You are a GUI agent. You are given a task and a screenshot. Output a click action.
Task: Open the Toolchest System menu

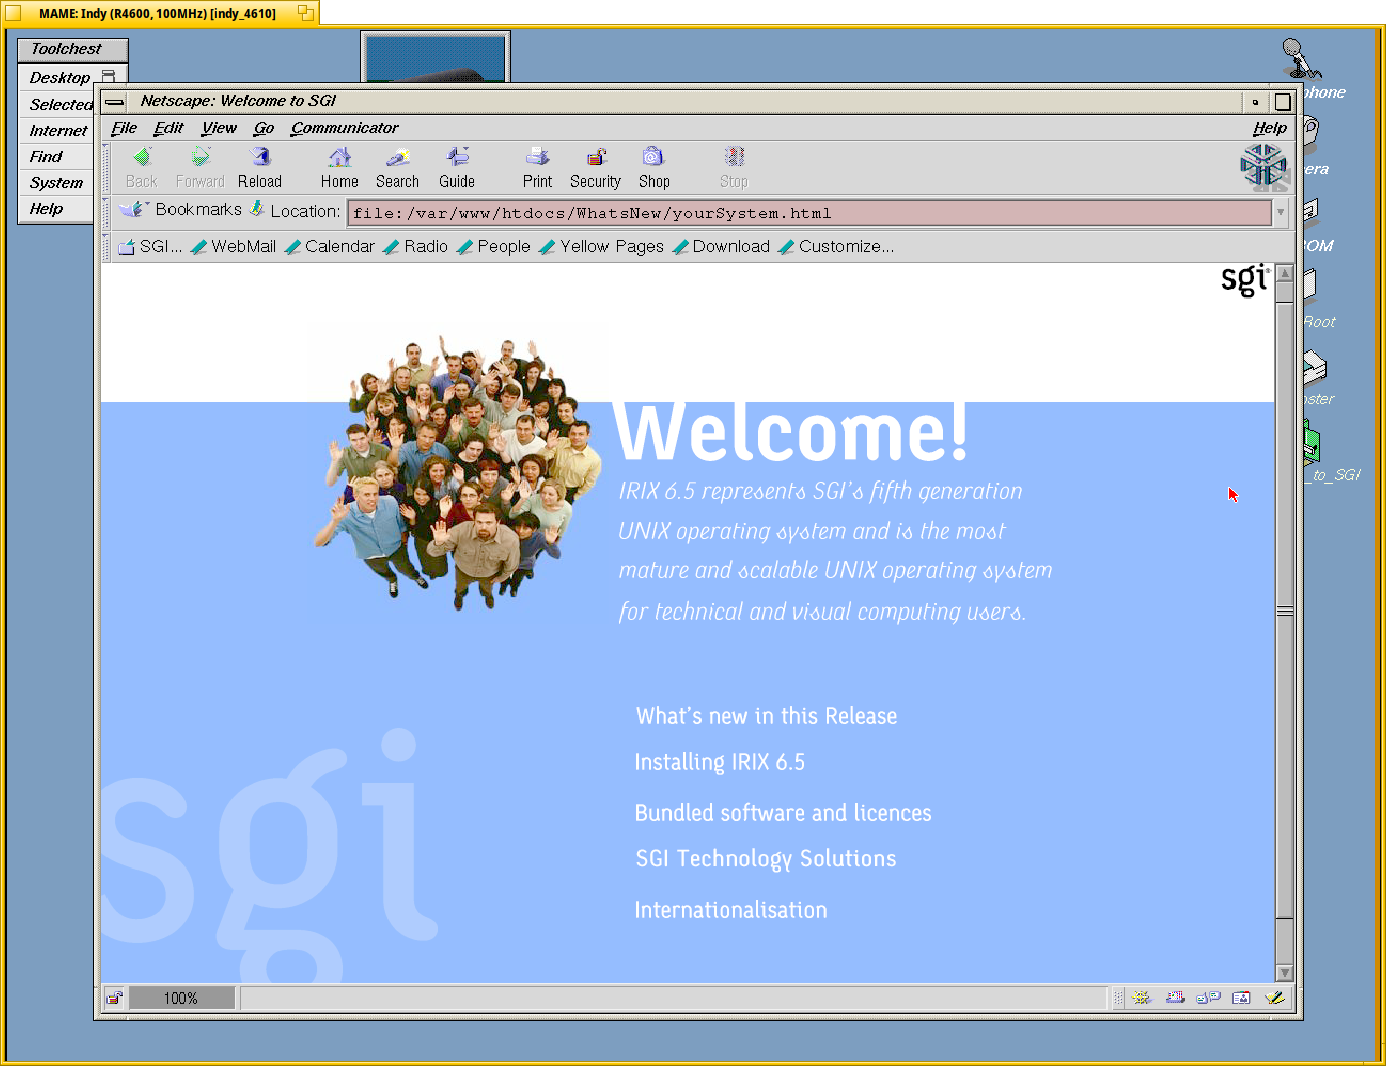pos(56,183)
